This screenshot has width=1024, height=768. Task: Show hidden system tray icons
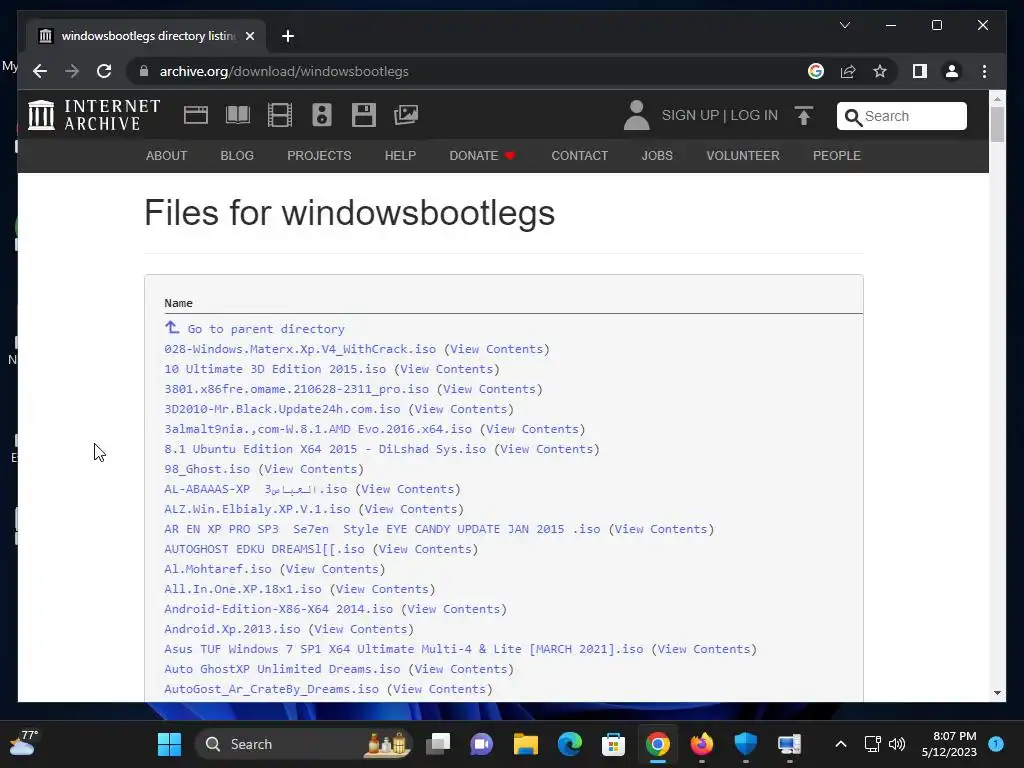click(840, 744)
